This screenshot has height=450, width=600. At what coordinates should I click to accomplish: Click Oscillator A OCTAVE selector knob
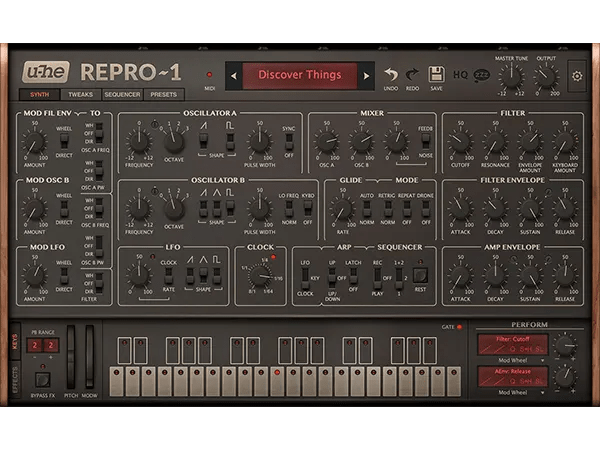(174, 141)
